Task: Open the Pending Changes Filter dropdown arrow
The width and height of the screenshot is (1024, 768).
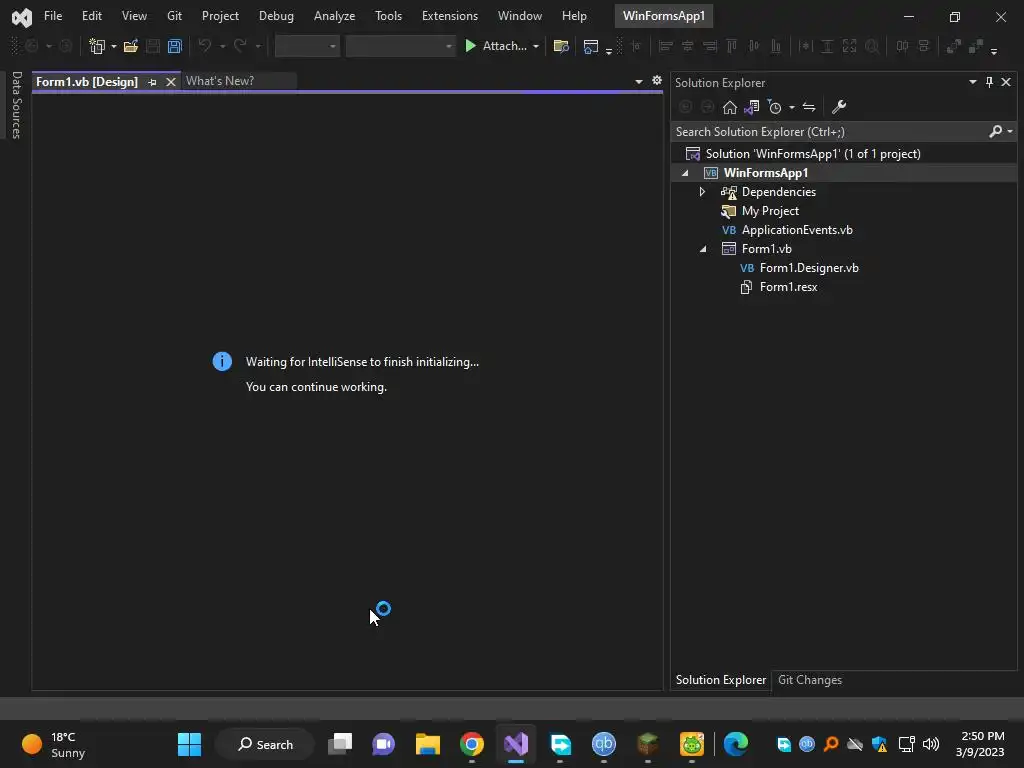Action: [x=792, y=107]
